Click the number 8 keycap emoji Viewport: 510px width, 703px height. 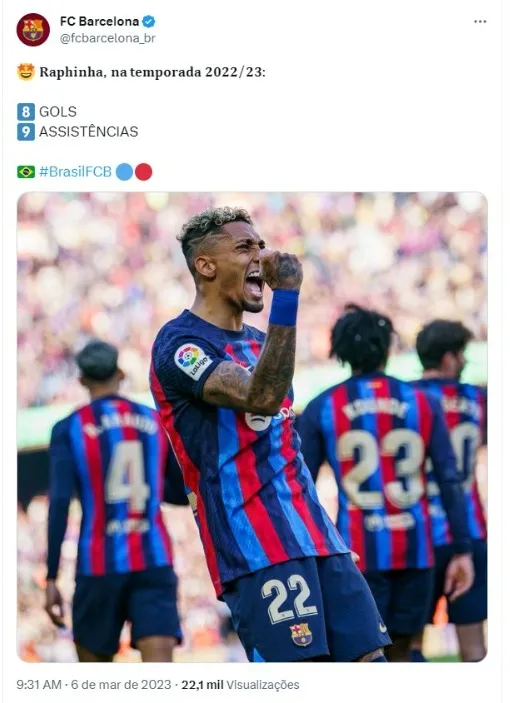[26, 112]
